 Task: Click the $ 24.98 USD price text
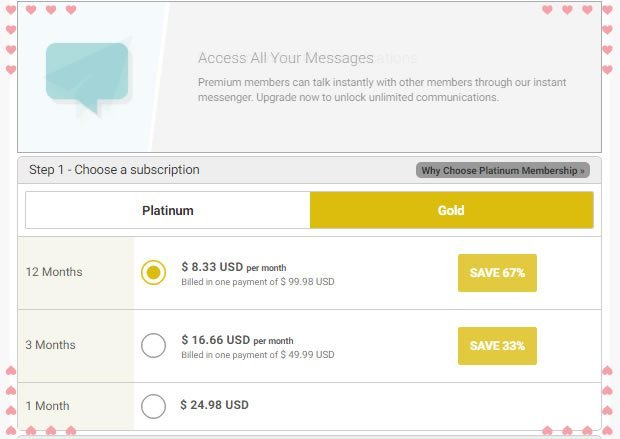click(214, 405)
